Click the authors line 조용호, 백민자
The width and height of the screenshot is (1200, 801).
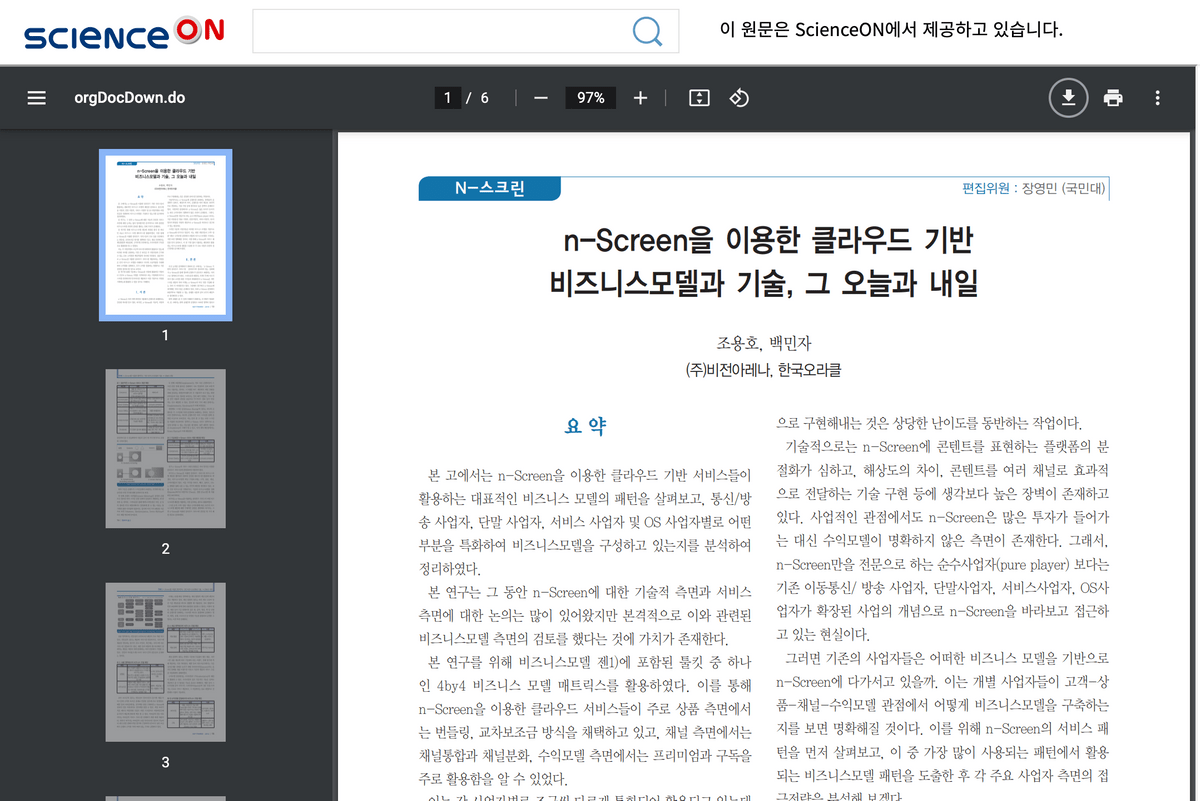764,344
